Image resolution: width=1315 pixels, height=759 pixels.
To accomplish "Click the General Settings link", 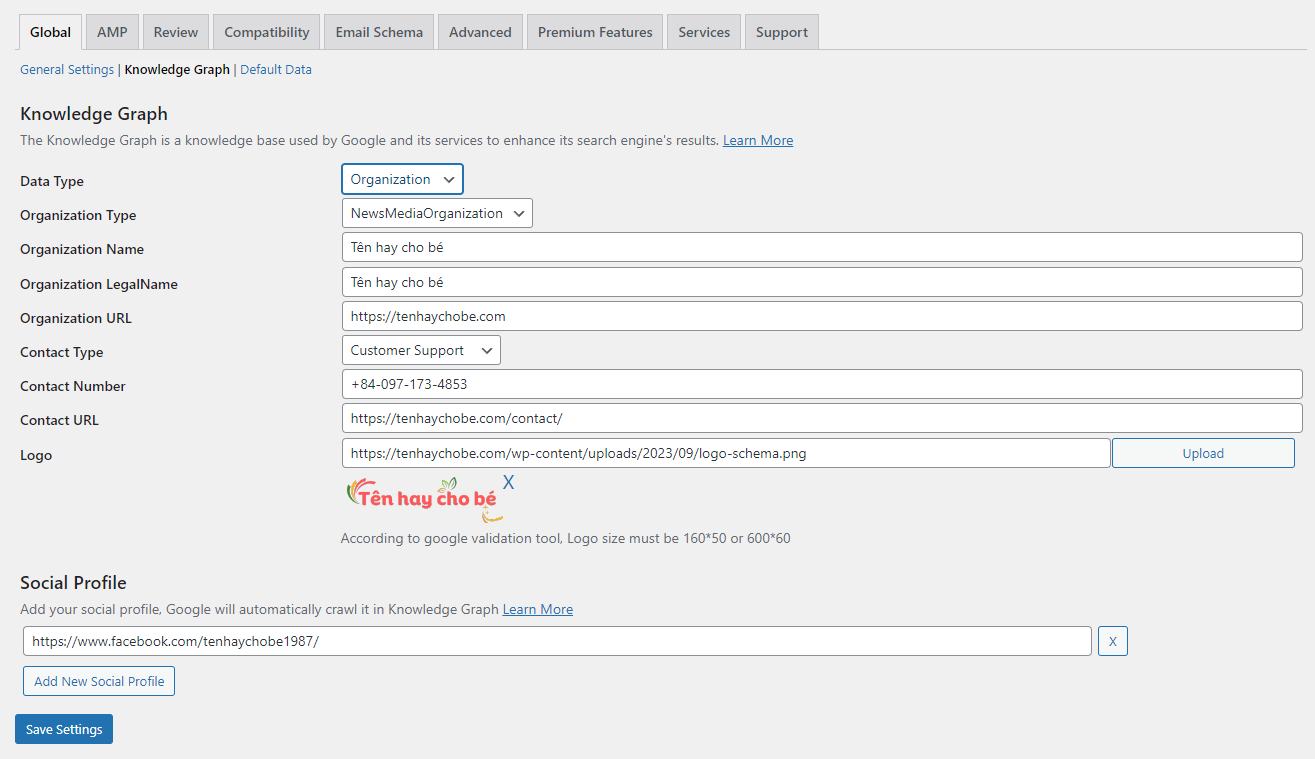I will 67,70.
